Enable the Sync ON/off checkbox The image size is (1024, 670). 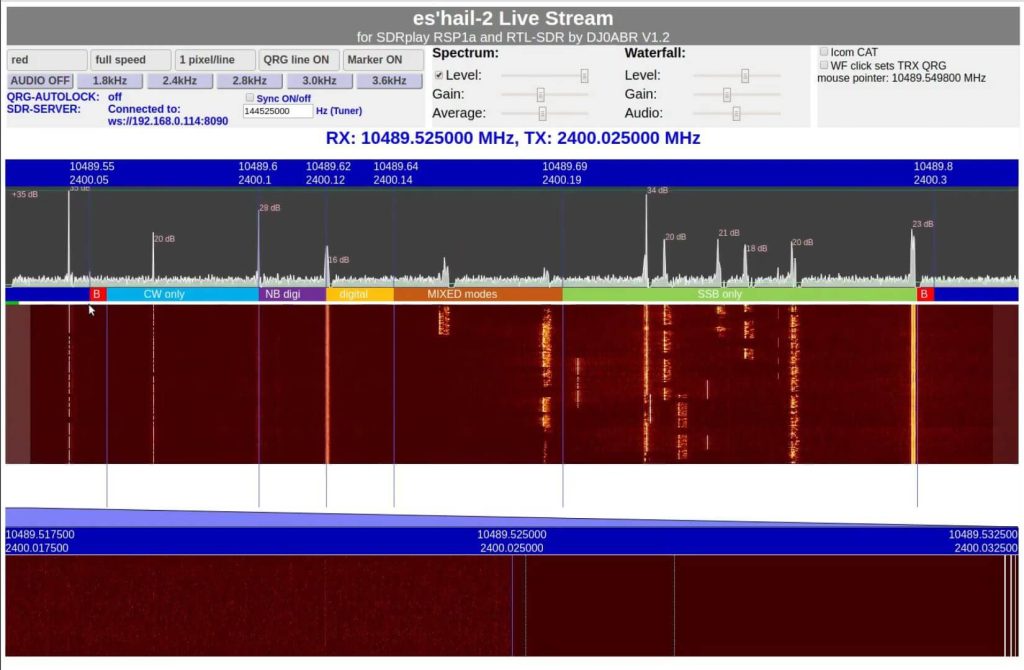pos(250,97)
